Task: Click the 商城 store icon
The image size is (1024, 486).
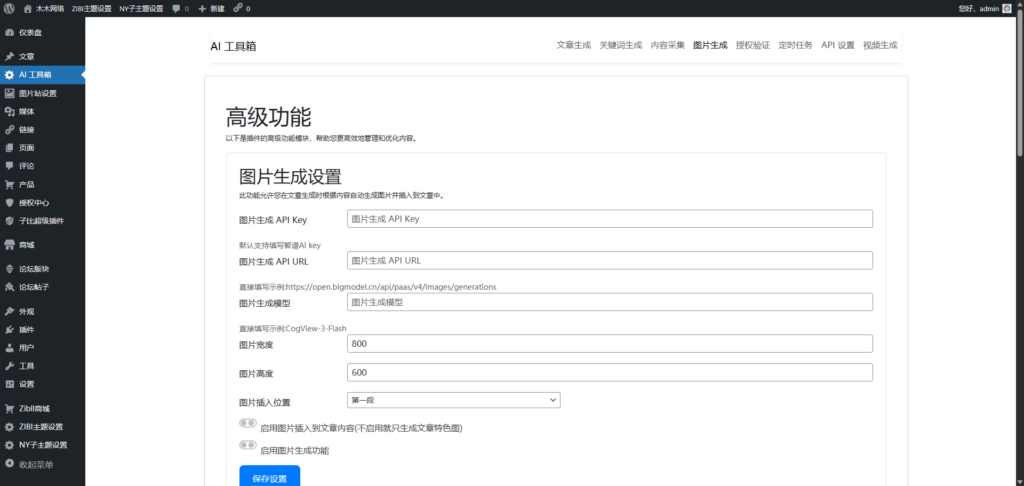Action: click(x=9, y=245)
